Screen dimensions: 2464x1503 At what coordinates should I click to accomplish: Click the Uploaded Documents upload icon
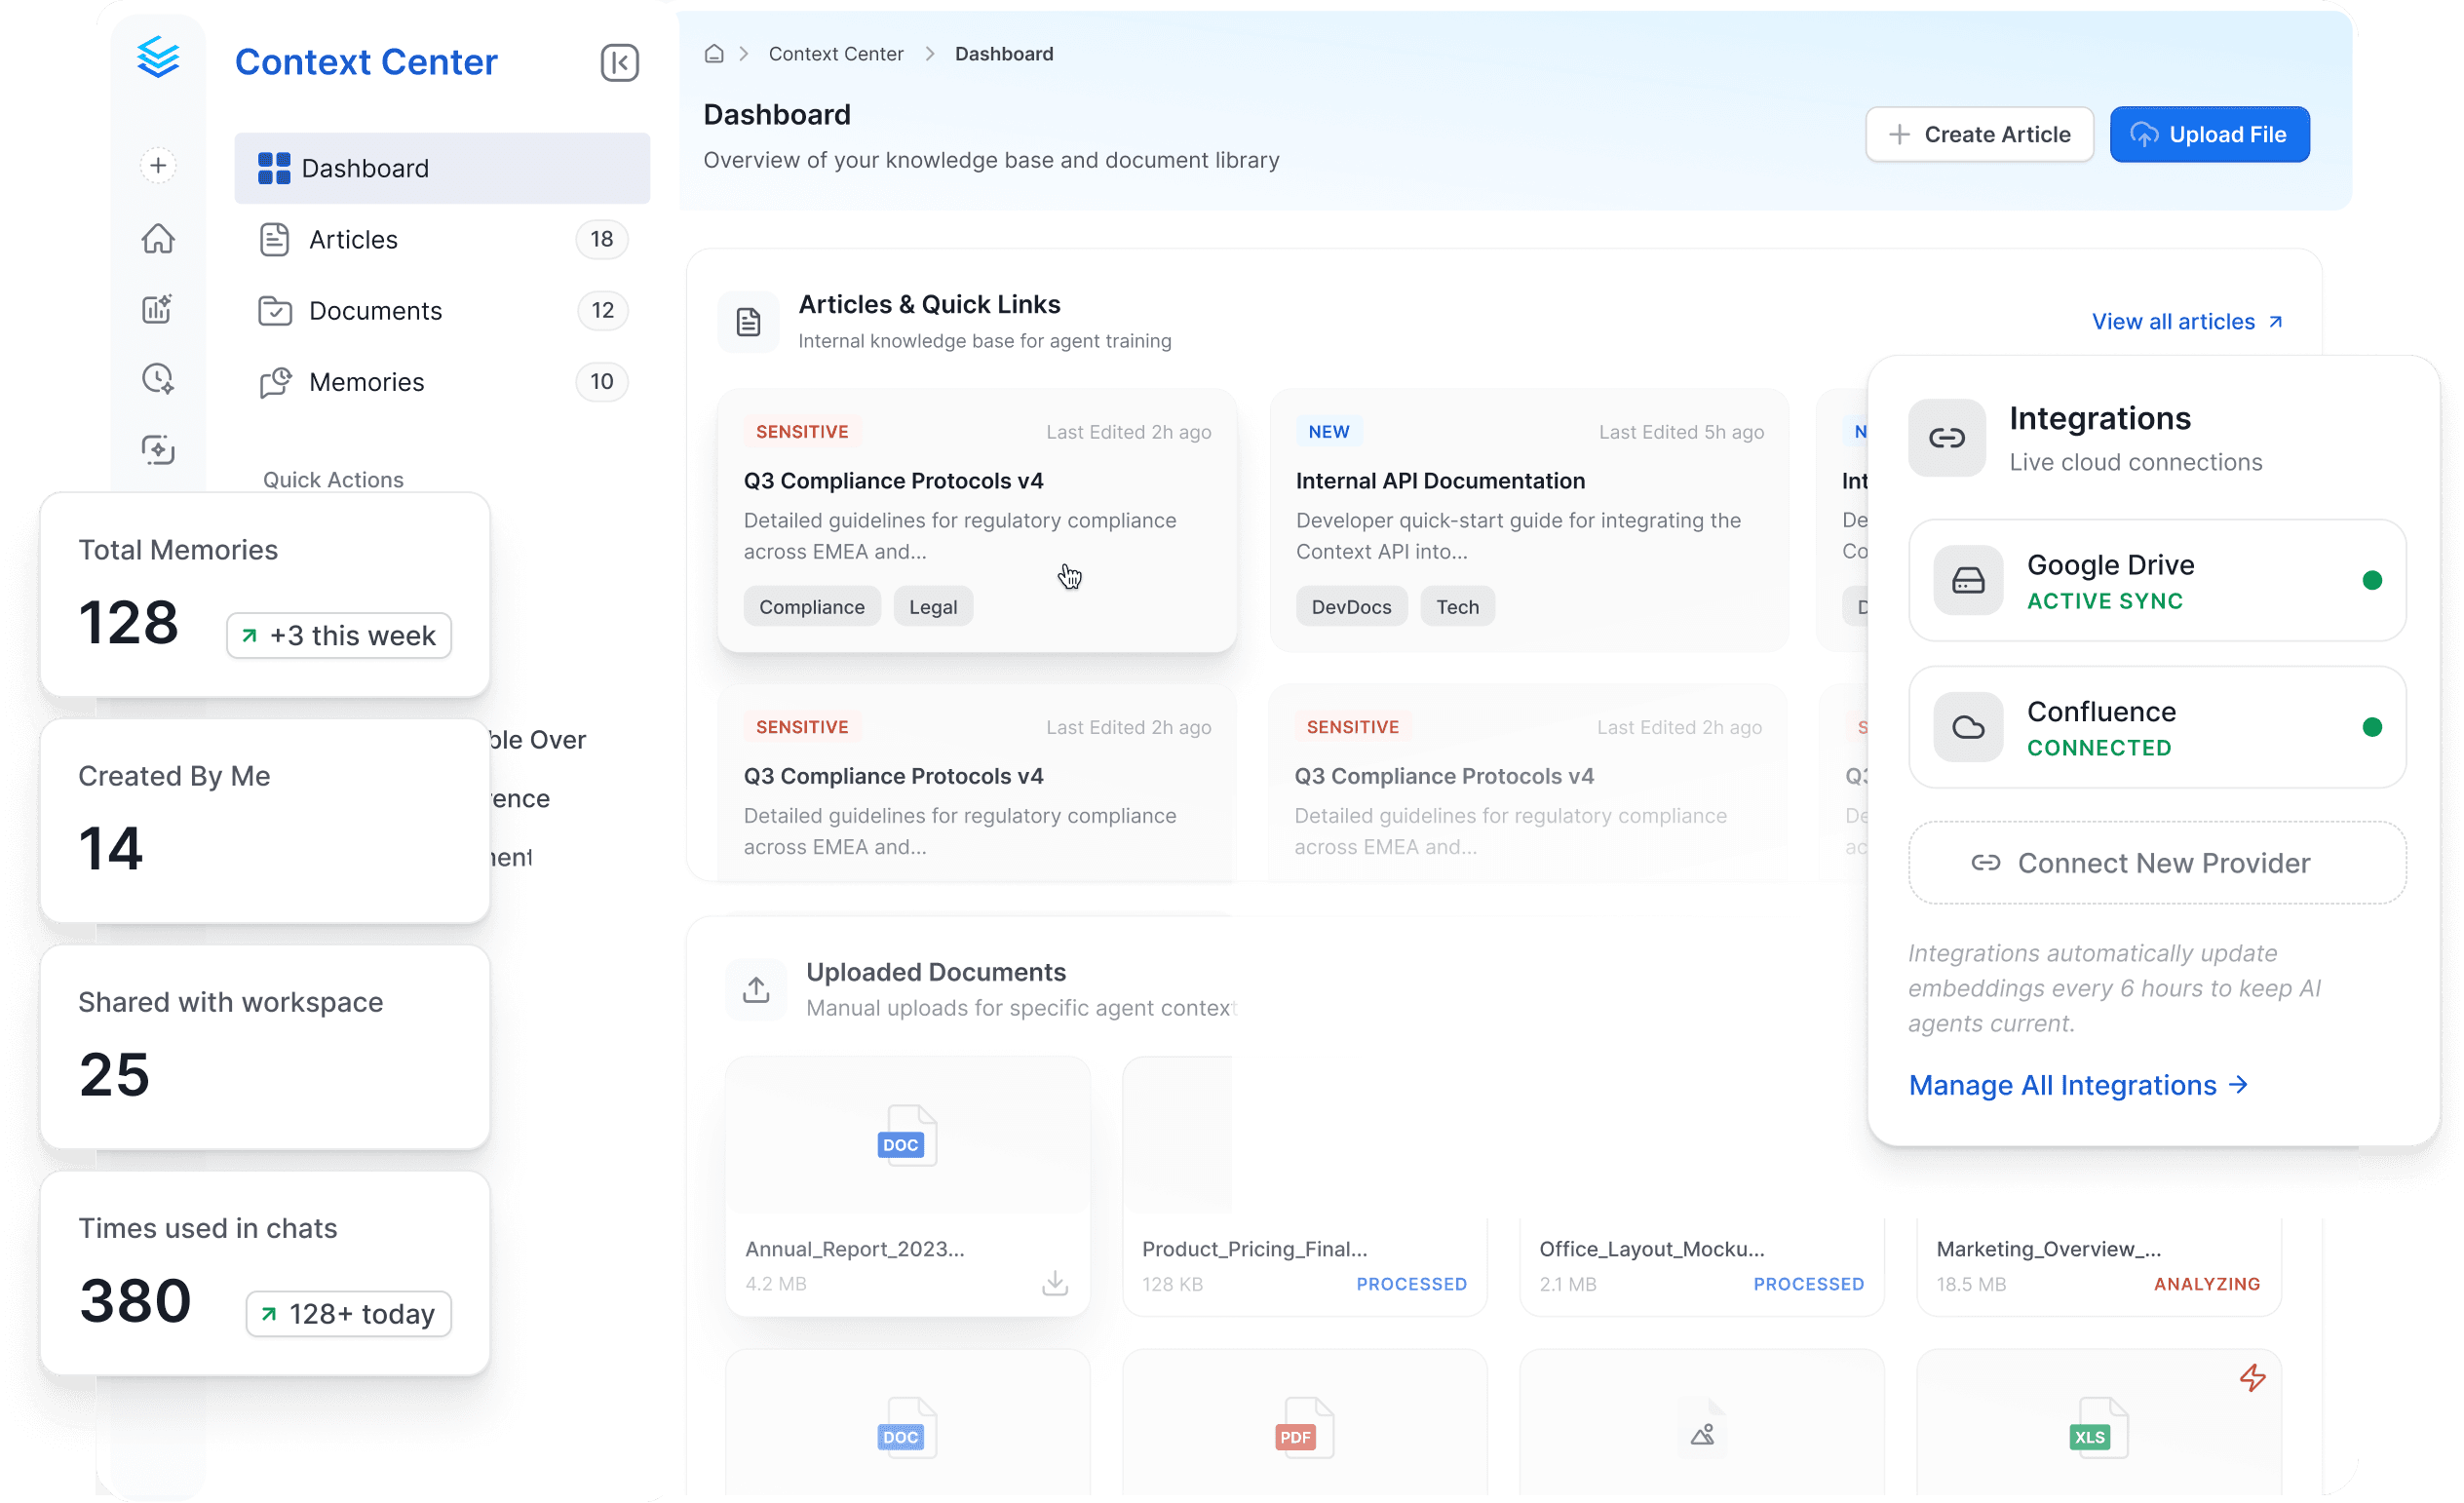pyautogui.click(x=756, y=990)
